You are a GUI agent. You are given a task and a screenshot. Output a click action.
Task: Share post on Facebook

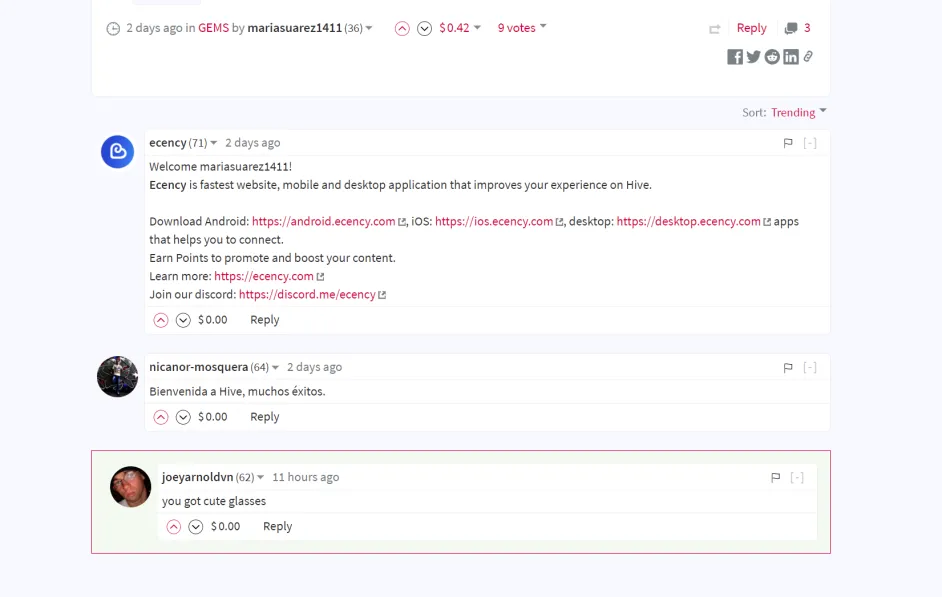tap(735, 56)
